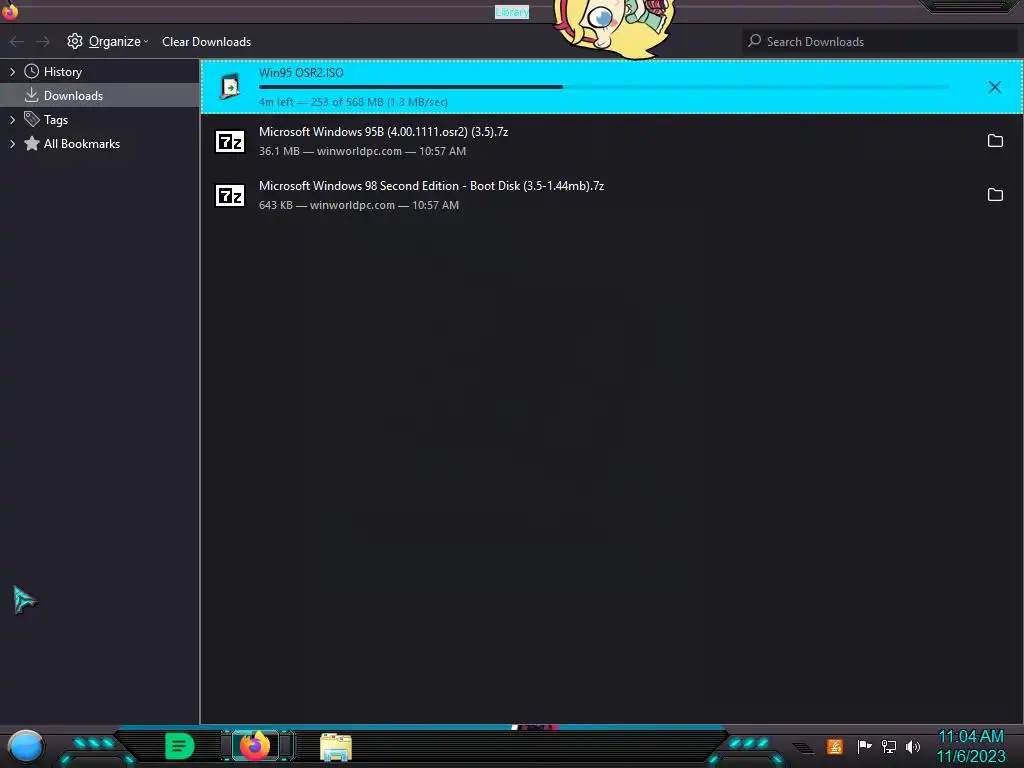Click Clear Downloads
Image resolution: width=1024 pixels, height=768 pixels.
tap(206, 42)
